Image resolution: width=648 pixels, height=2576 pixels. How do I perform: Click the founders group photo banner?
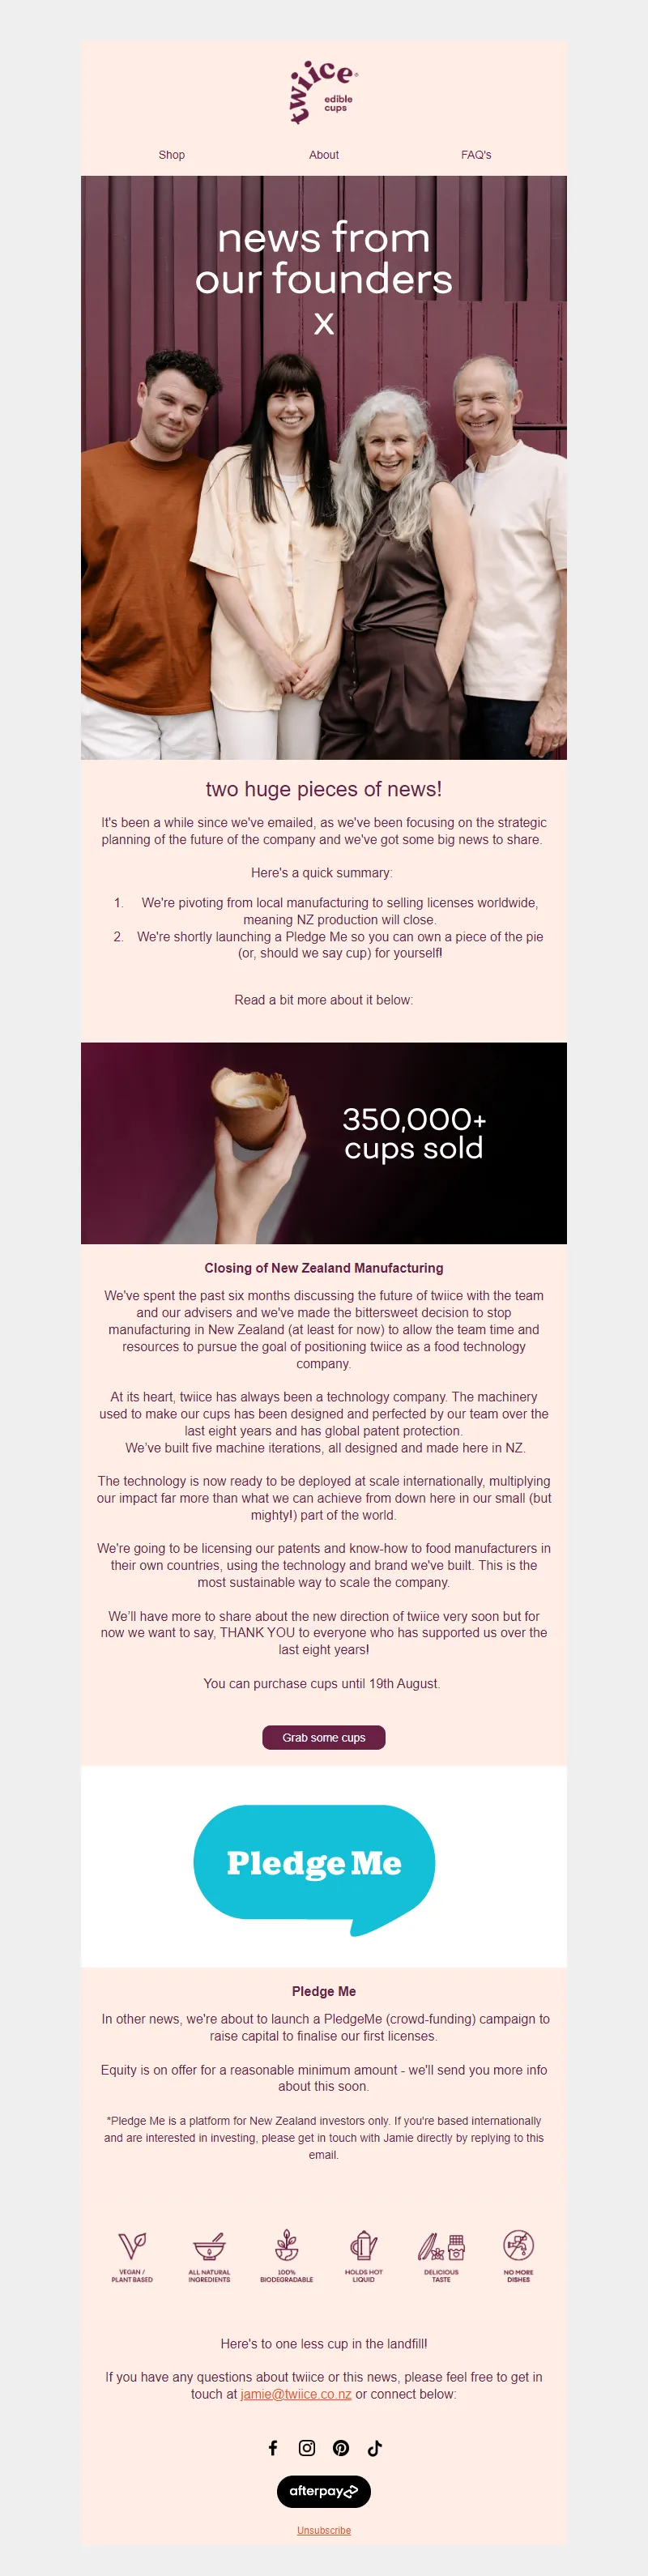324,467
